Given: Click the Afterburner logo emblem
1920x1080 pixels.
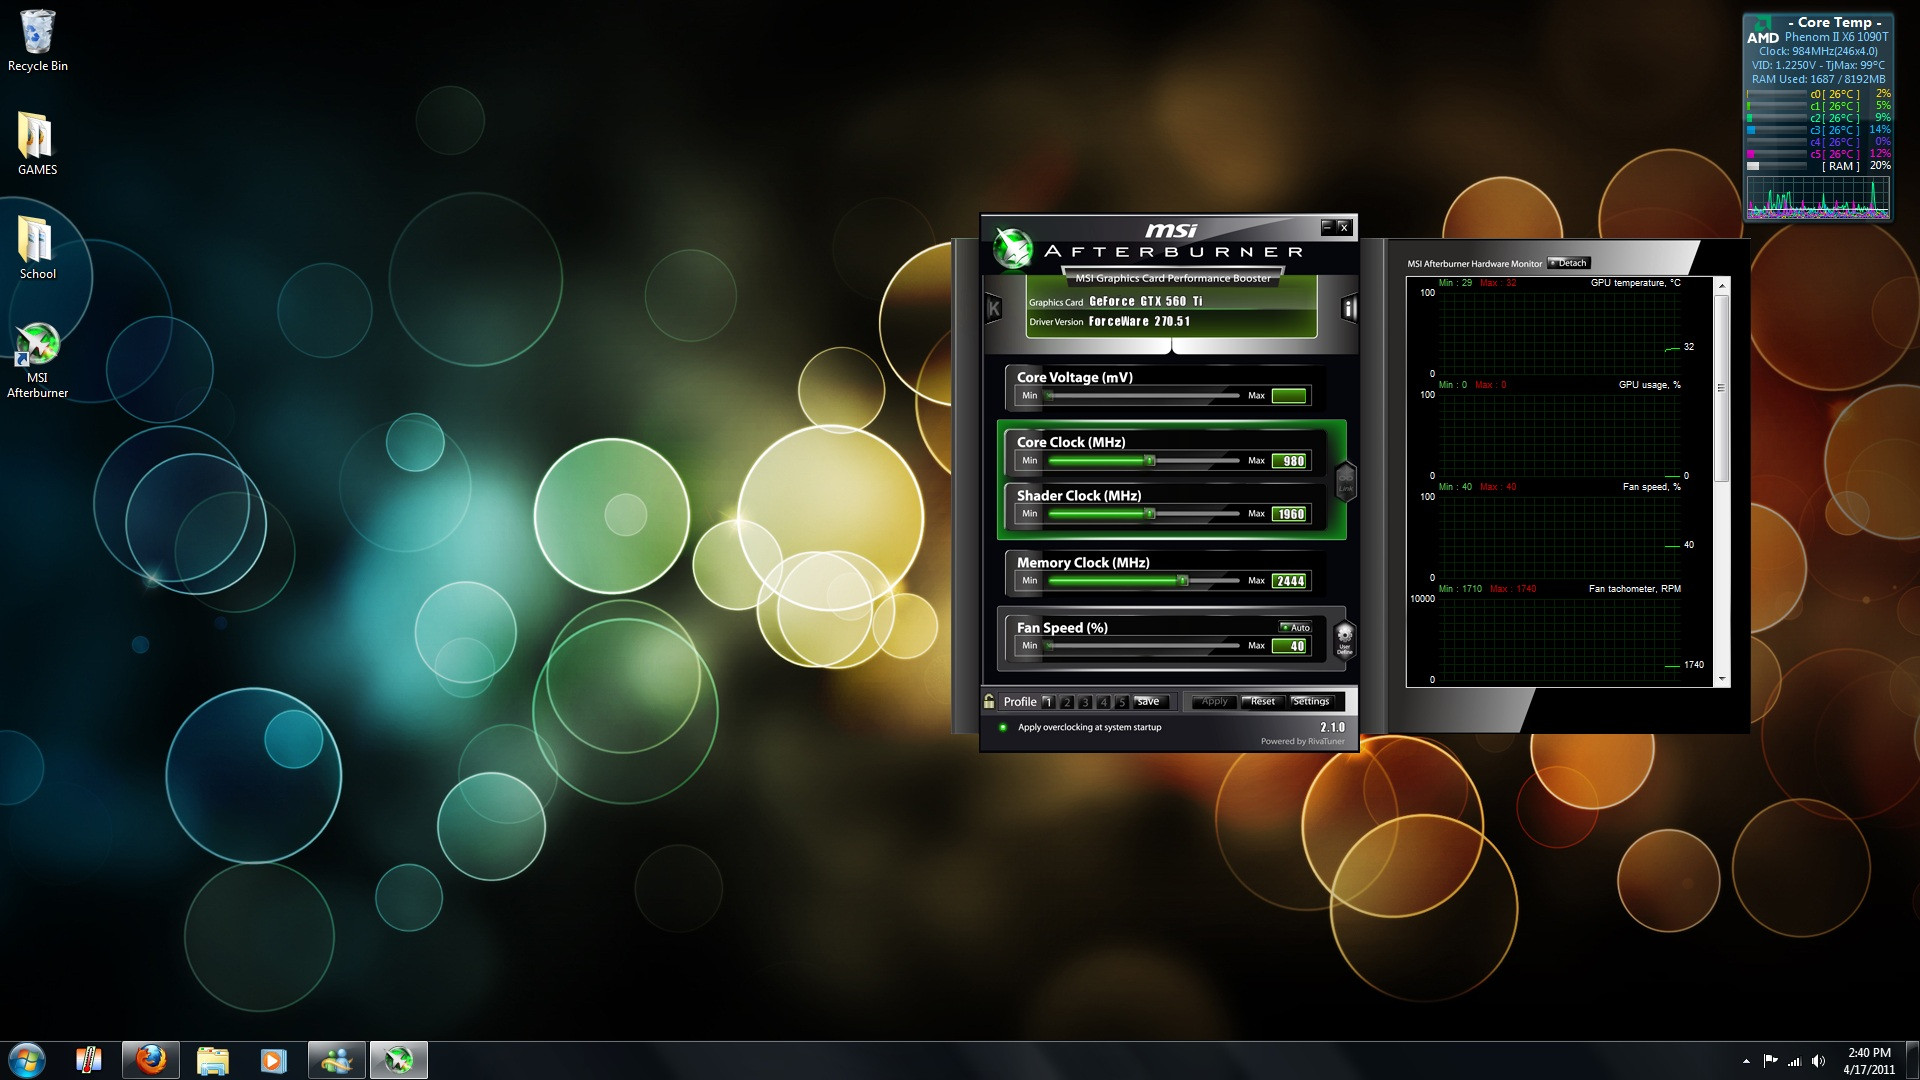Looking at the screenshot, I should [1013, 248].
